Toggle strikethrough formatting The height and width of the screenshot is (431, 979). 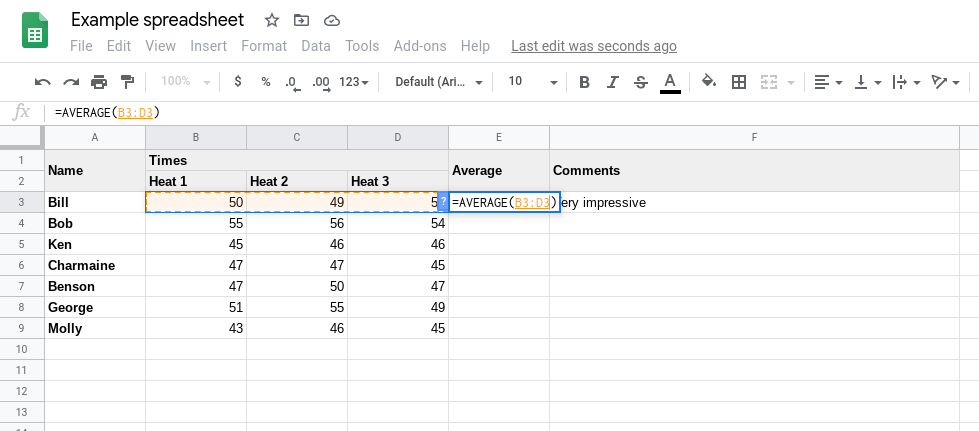(641, 82)
